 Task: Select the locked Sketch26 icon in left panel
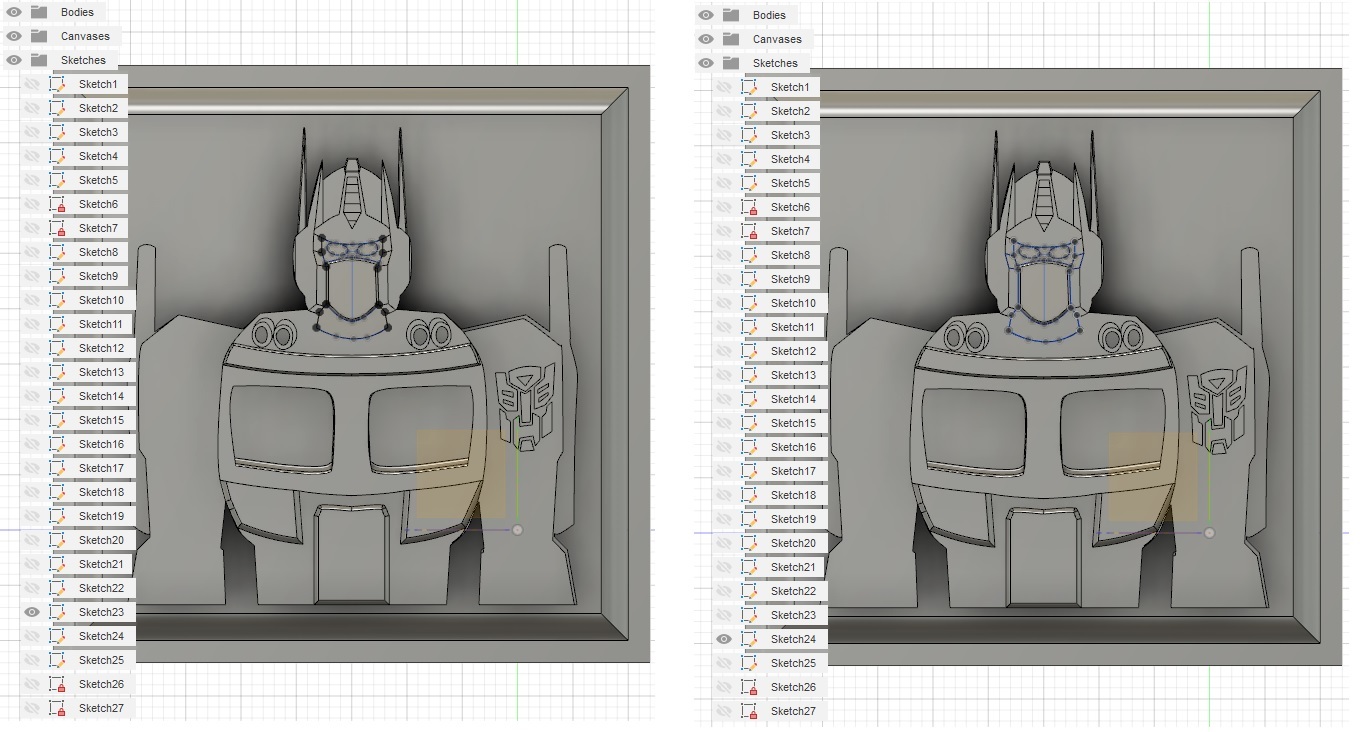[x=58, y=684]
